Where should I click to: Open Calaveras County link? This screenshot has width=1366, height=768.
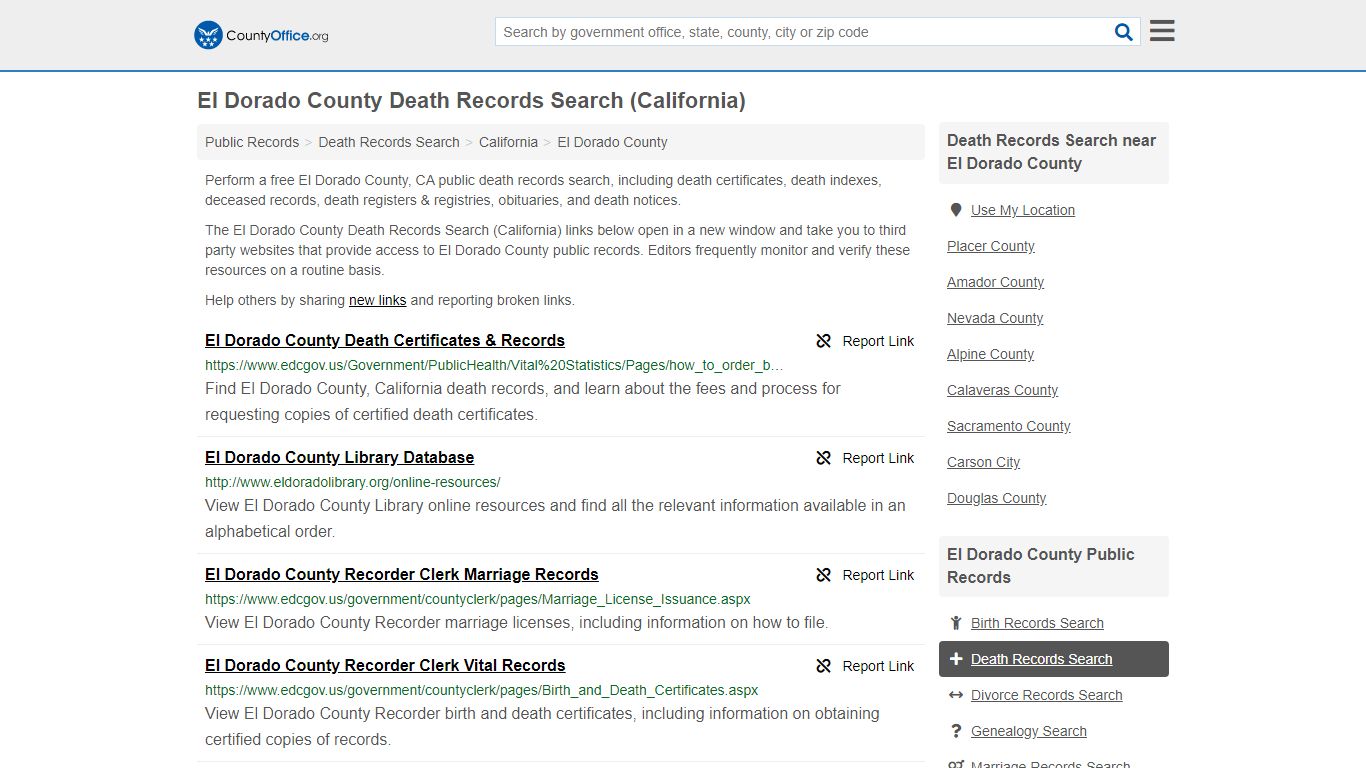click(1002, 390)
